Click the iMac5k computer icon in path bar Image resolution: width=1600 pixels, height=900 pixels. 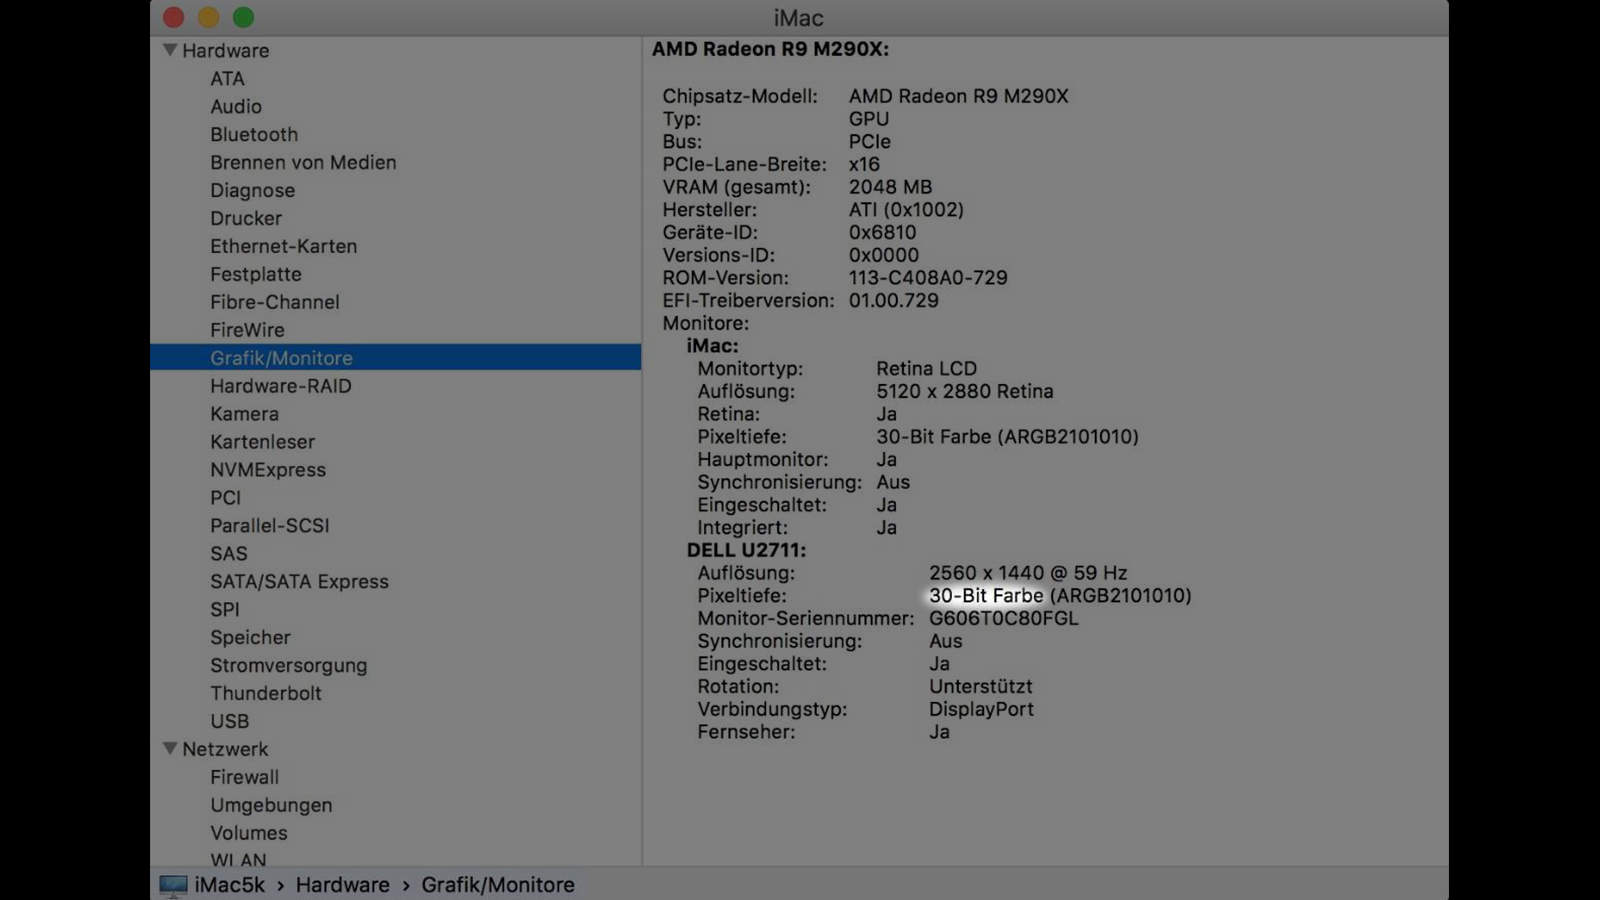(x=173, y=885)
